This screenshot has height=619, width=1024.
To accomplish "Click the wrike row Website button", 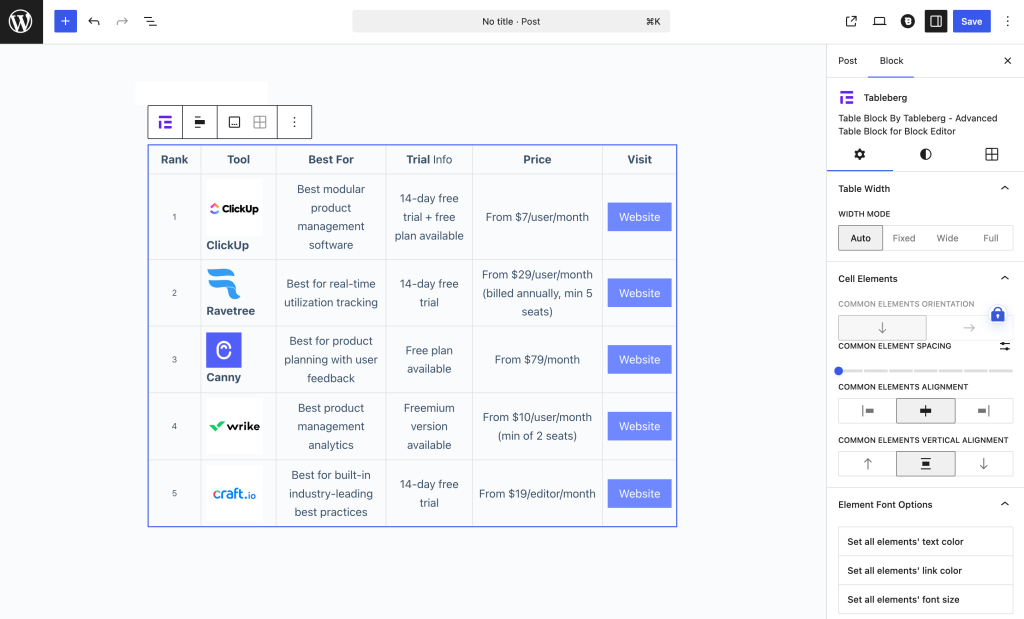I will tap(639, 426).
